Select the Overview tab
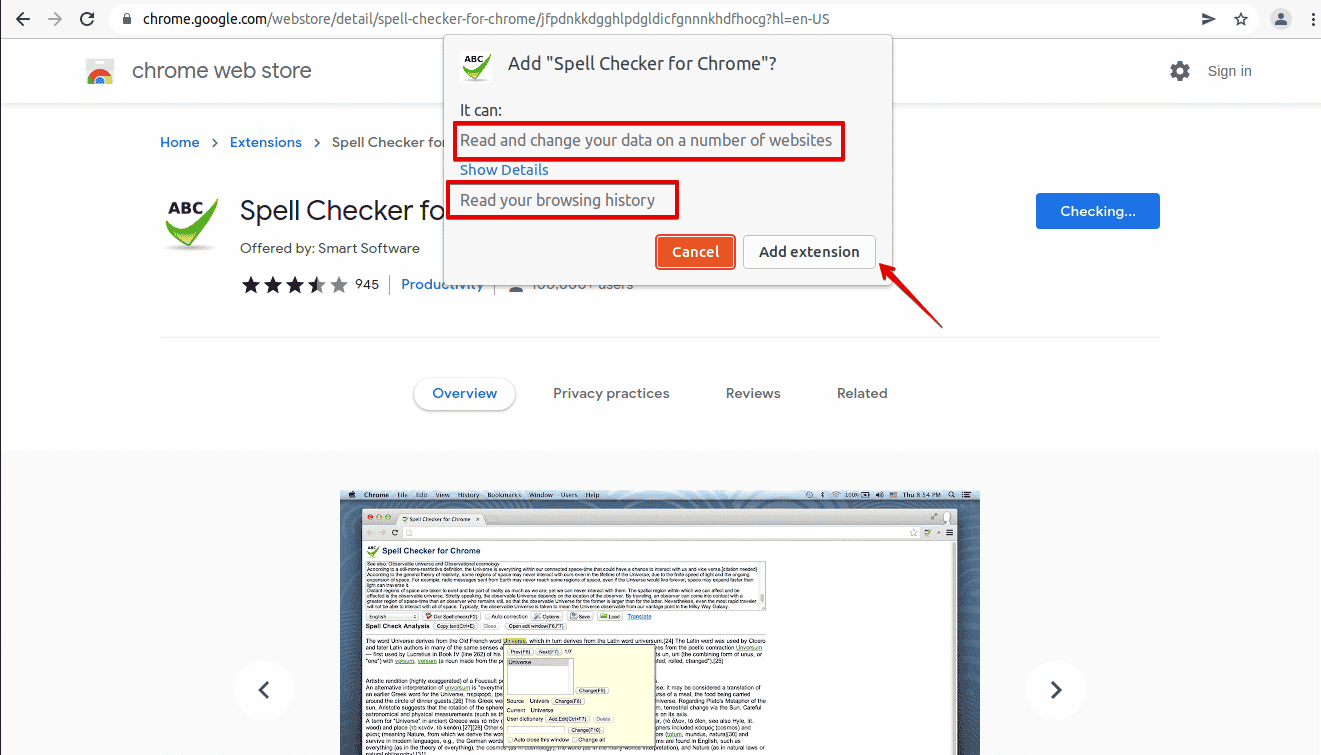Image resolution: width=1321 pixels, height=755 pixels. [465, 393]
